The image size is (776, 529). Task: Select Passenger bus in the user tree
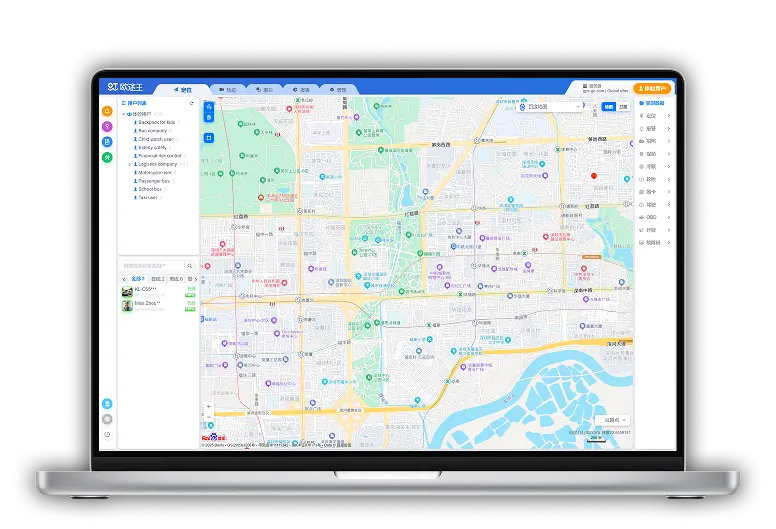[x=154, y=181]
